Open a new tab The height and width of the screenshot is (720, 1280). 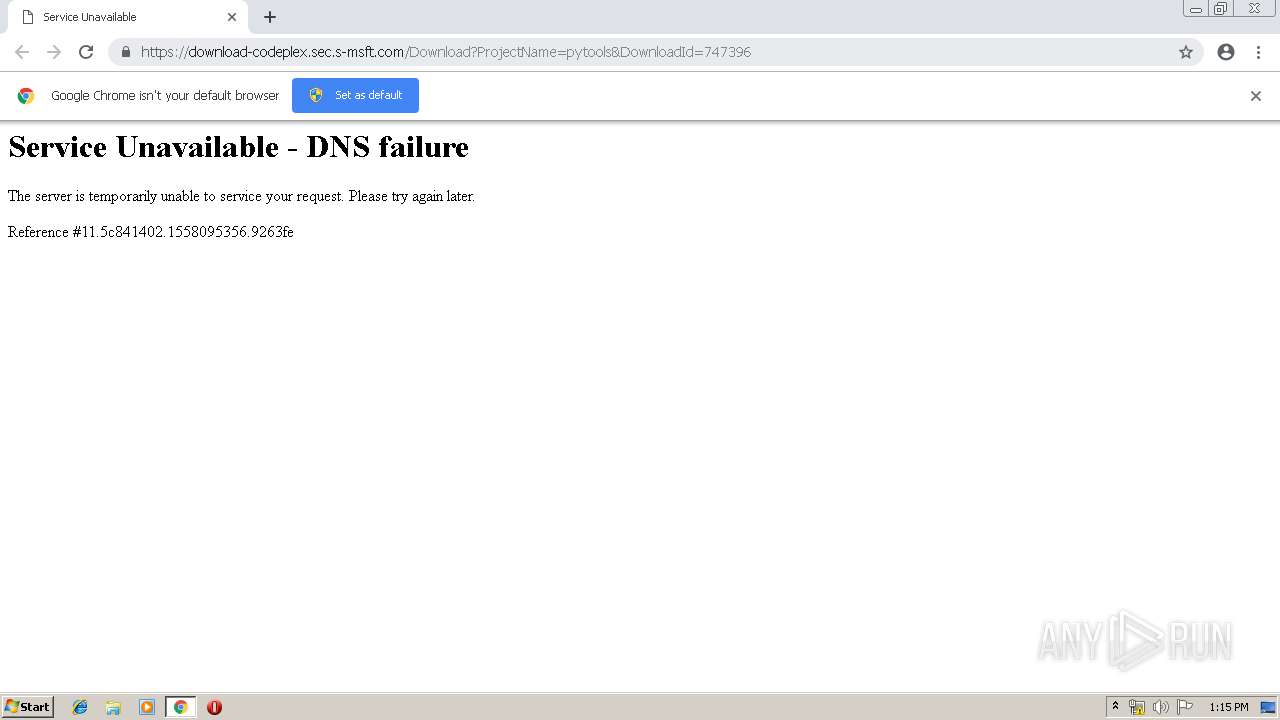pos(270,17)
